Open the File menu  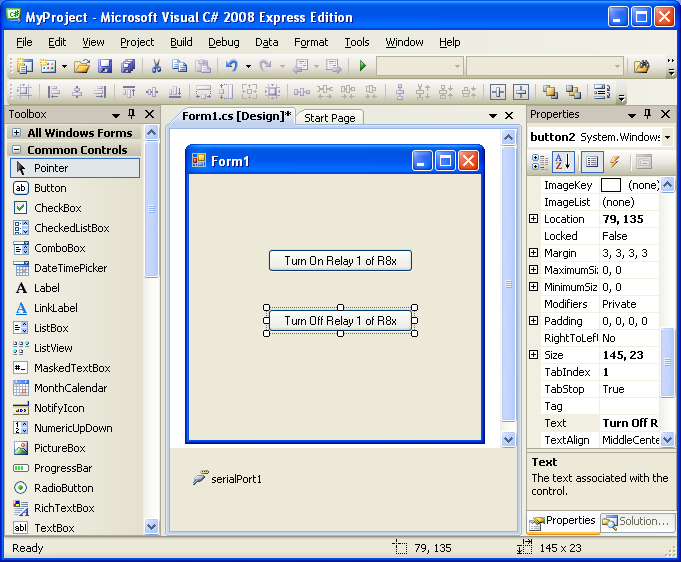coord(24,42)
